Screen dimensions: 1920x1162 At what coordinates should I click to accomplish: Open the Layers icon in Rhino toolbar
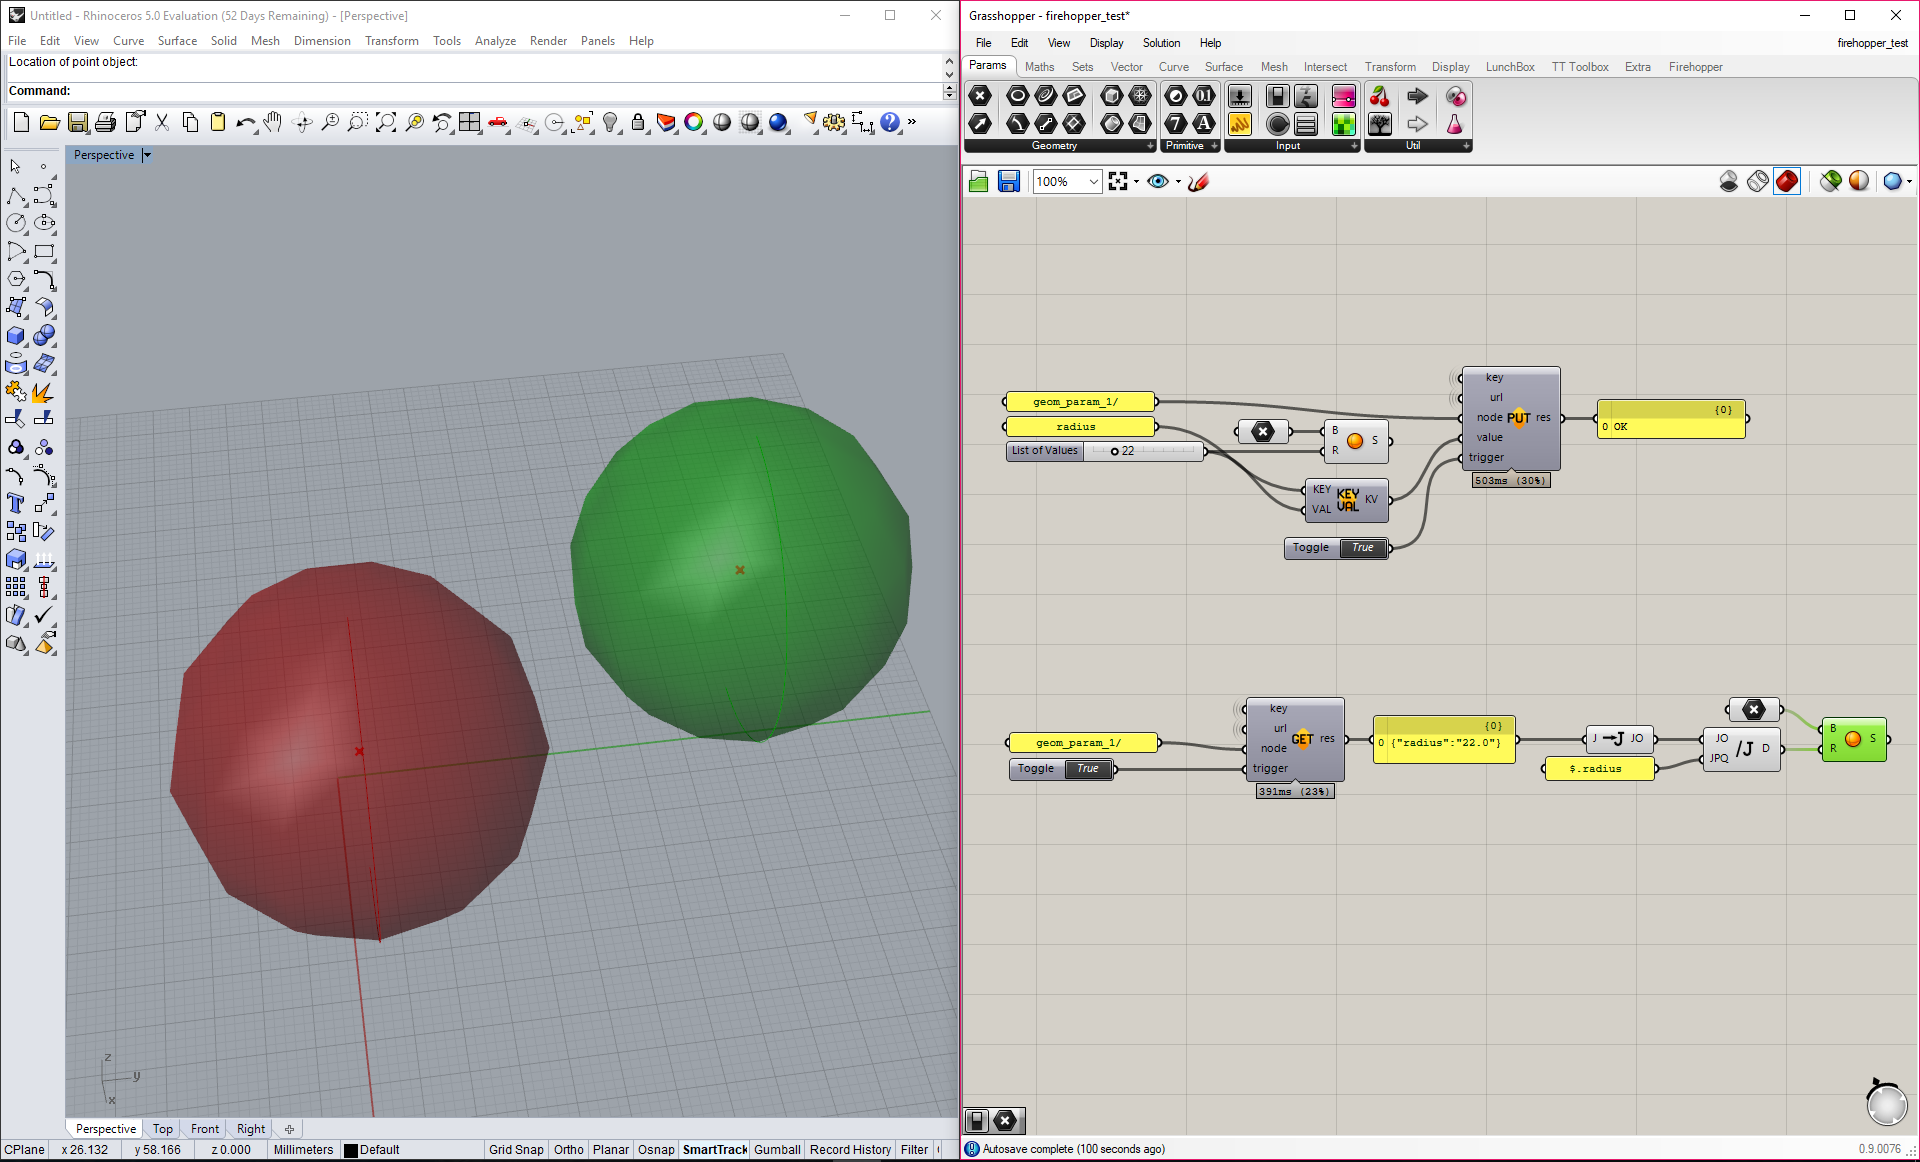(x=666, y=123)
